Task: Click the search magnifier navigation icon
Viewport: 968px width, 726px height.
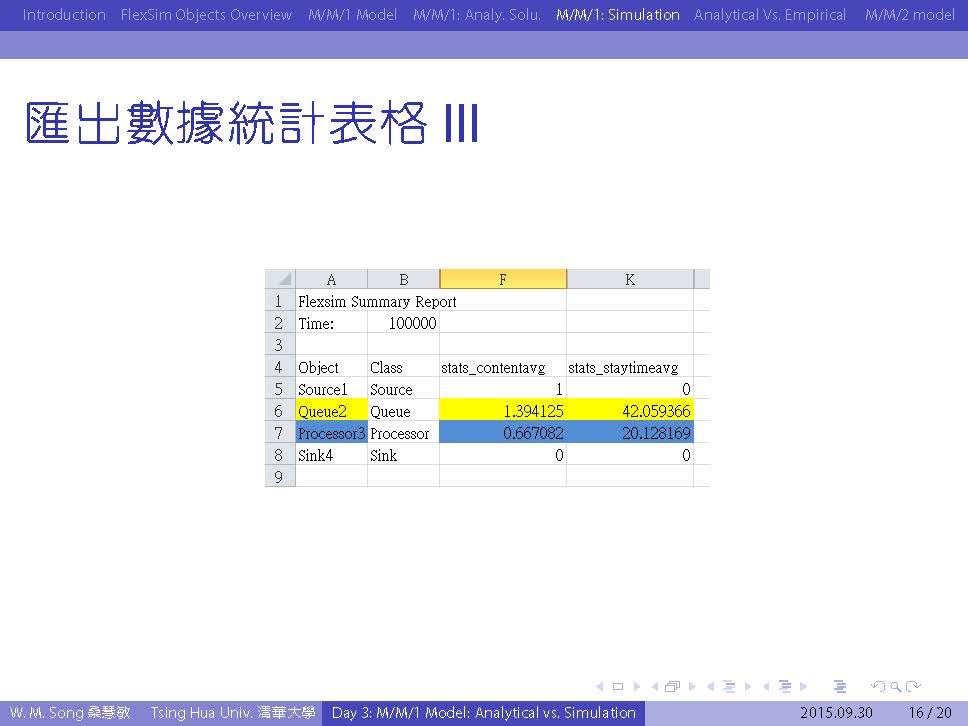Action: pos(895,687)
